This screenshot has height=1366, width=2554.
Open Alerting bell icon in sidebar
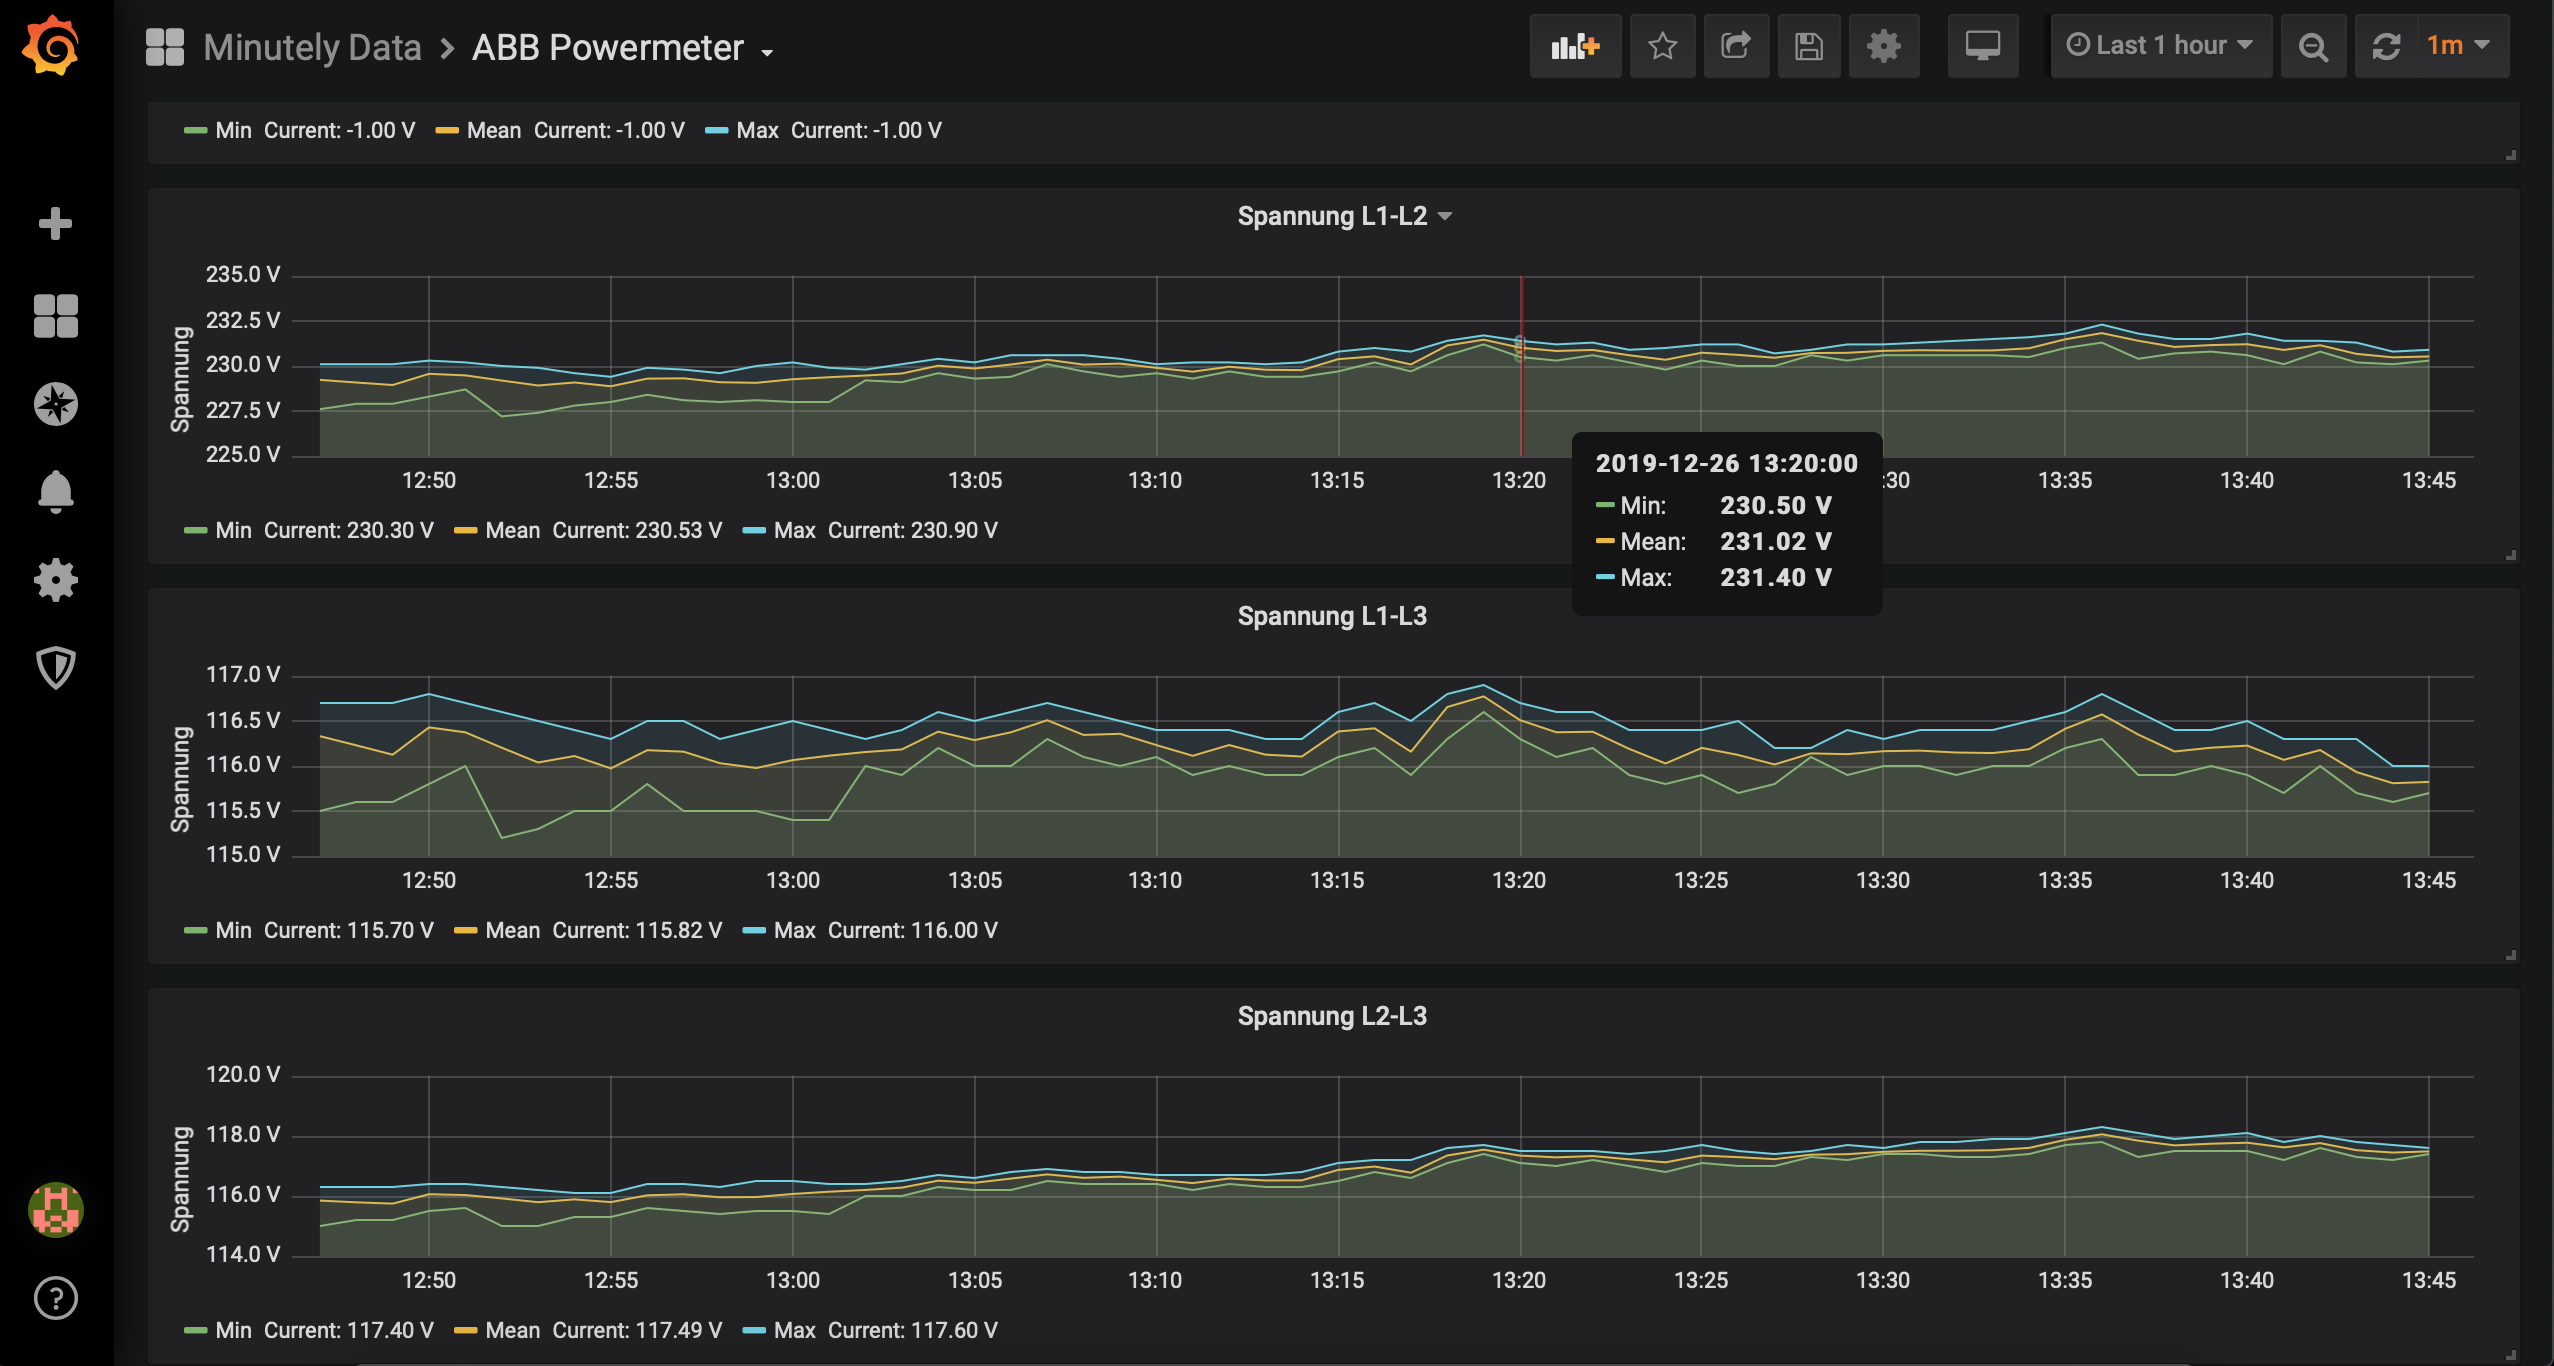click(x=55, y=491)
